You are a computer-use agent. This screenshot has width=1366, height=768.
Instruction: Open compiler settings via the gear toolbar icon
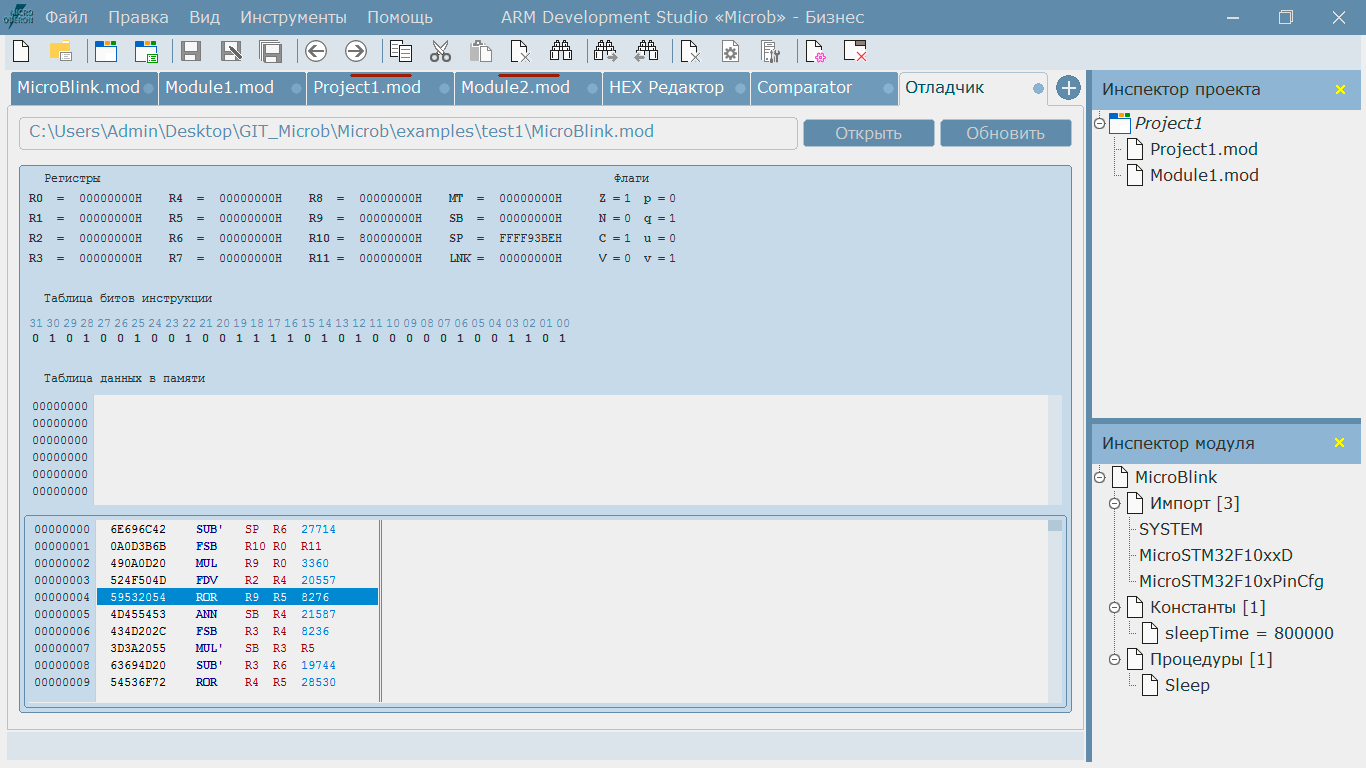coord(731,51)
